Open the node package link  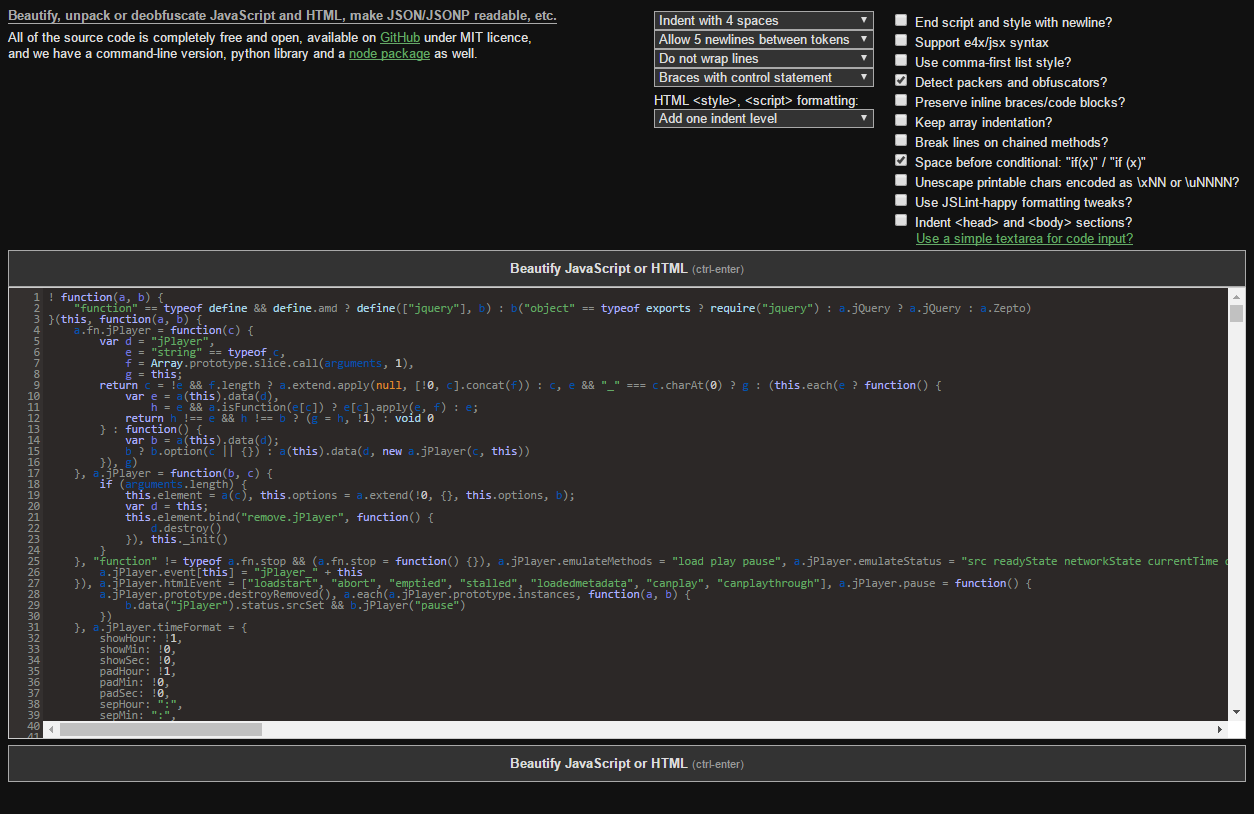(390, 54)
